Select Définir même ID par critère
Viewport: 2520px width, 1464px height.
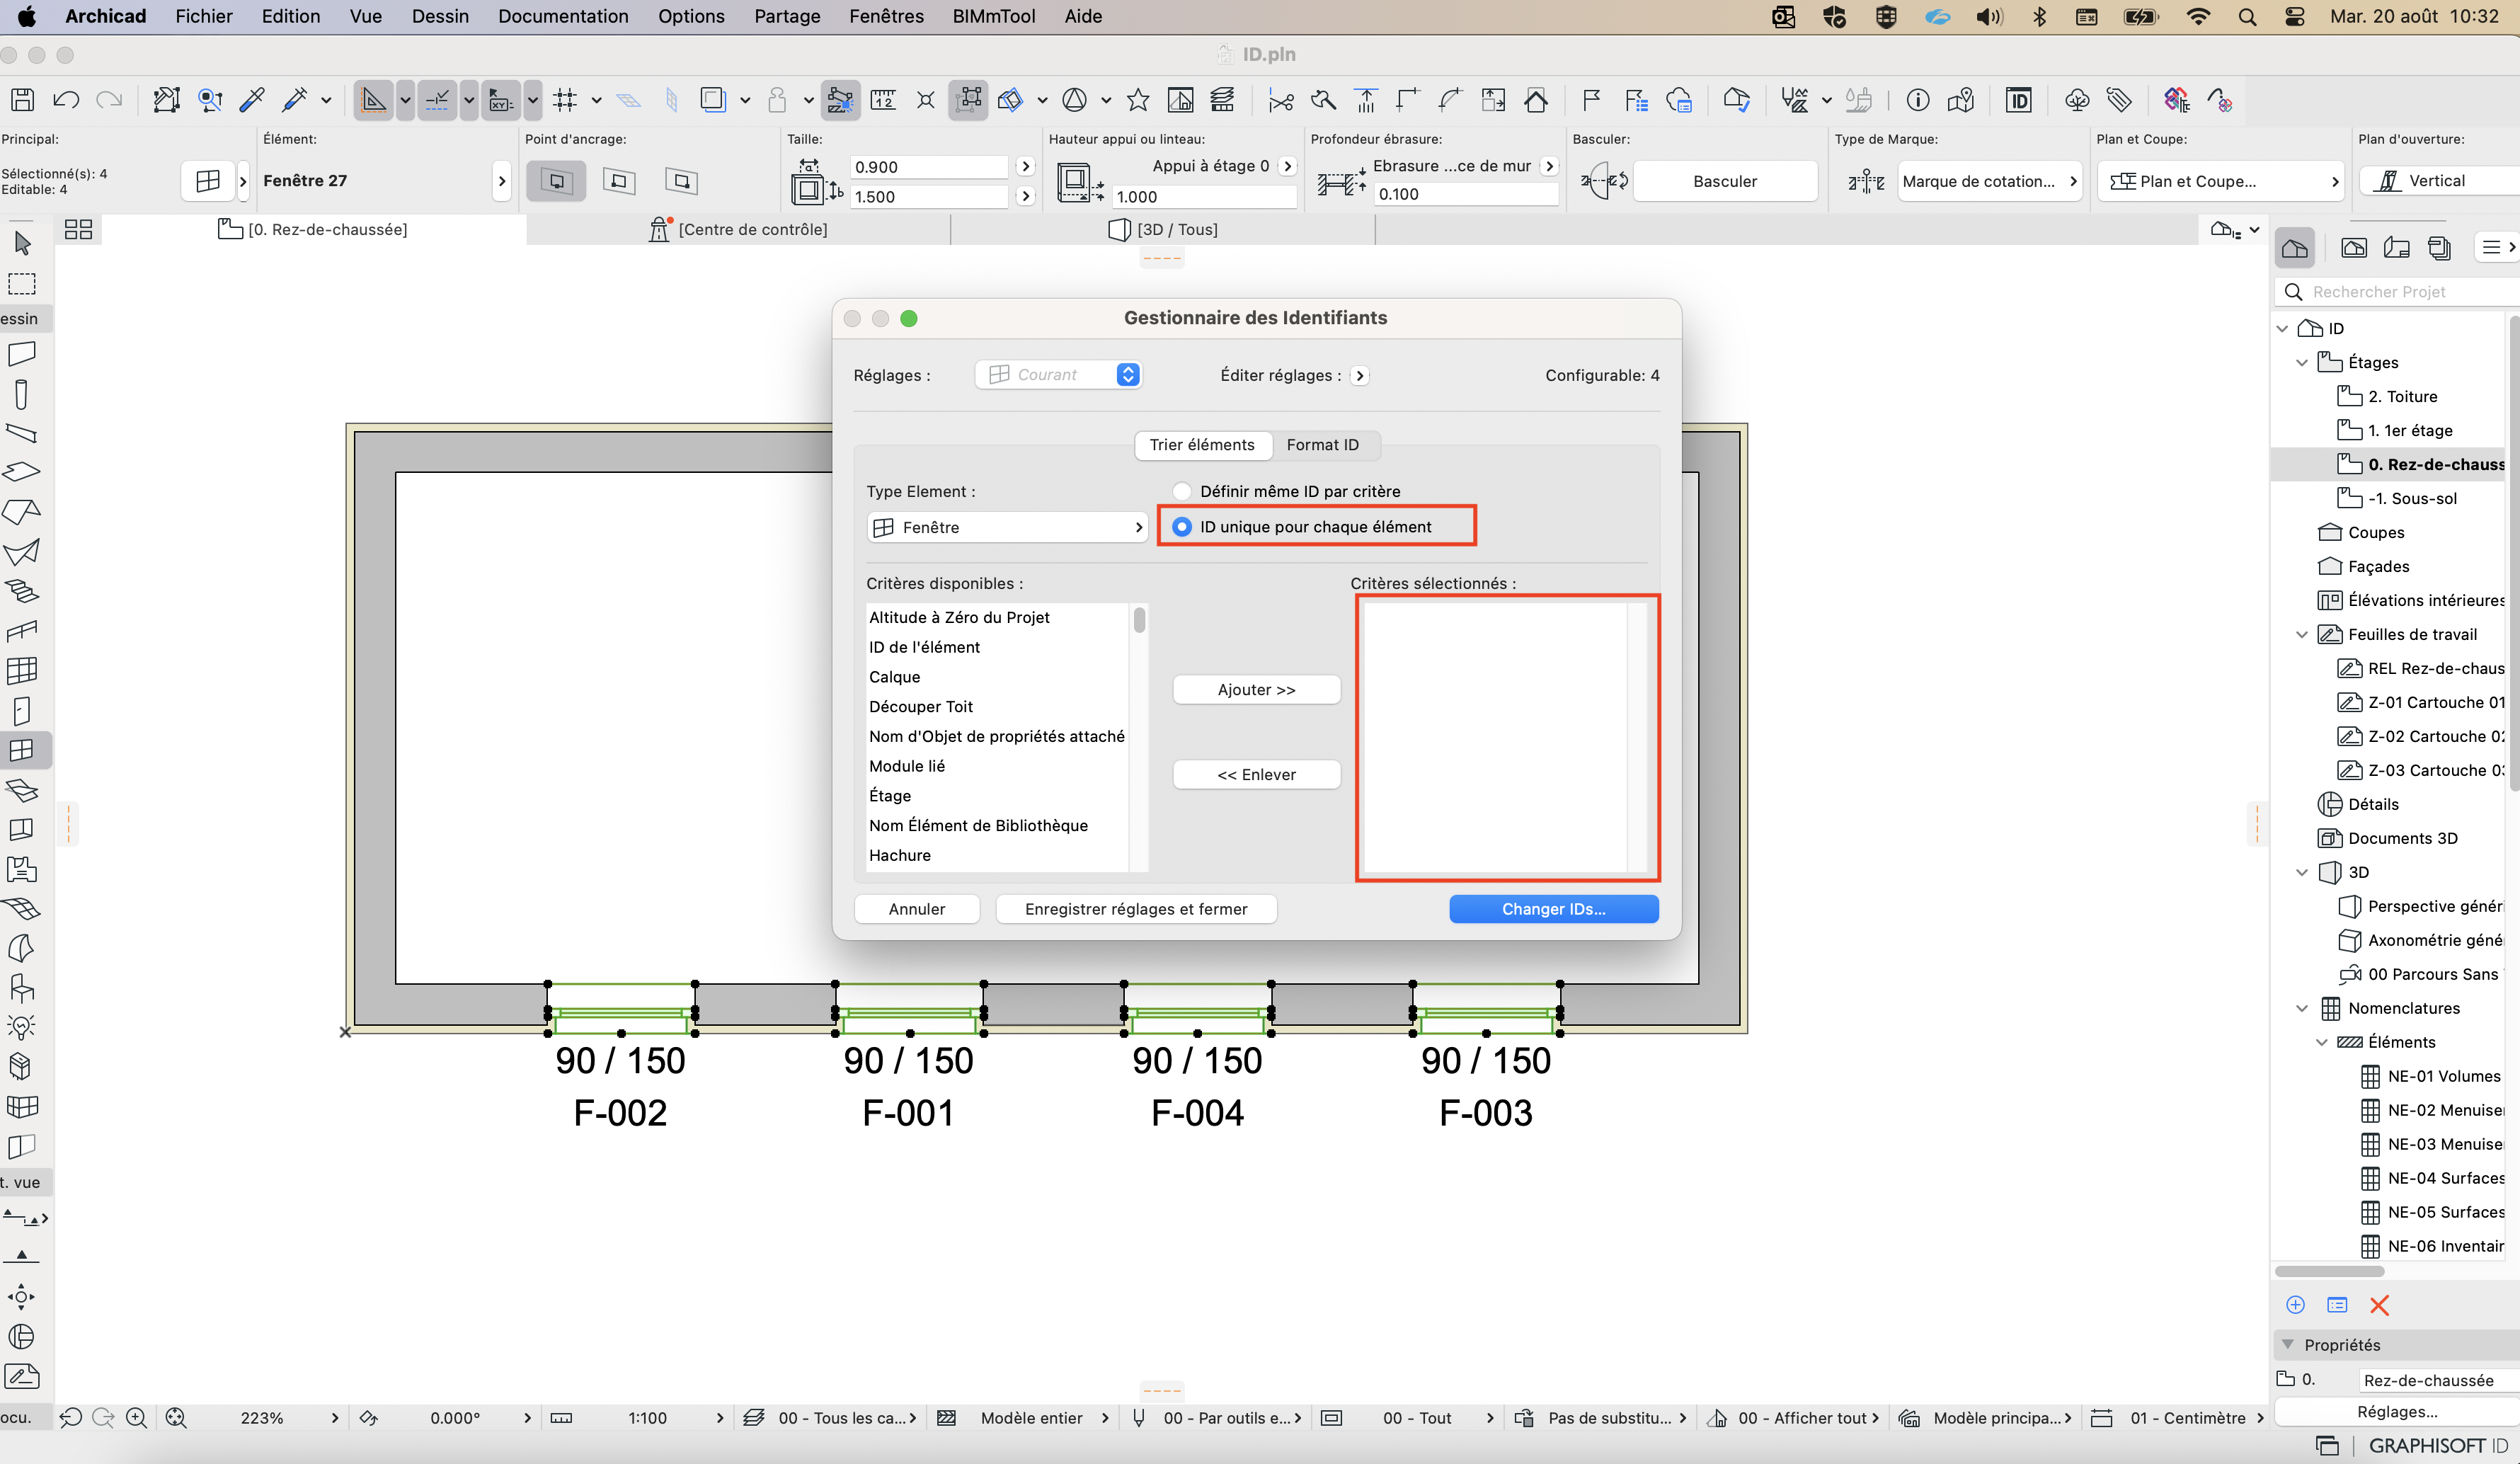(x=1182, y=491)
